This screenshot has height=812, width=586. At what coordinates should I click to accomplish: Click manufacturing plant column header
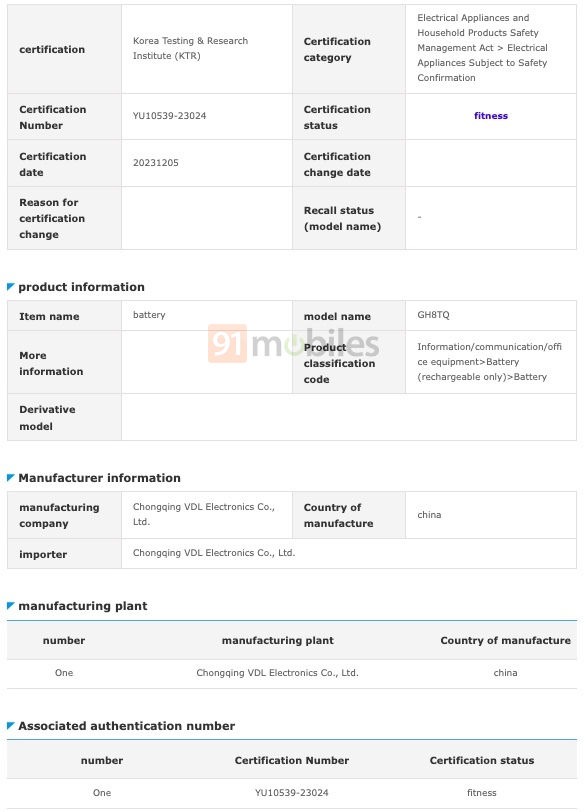[x=277, y=641]
